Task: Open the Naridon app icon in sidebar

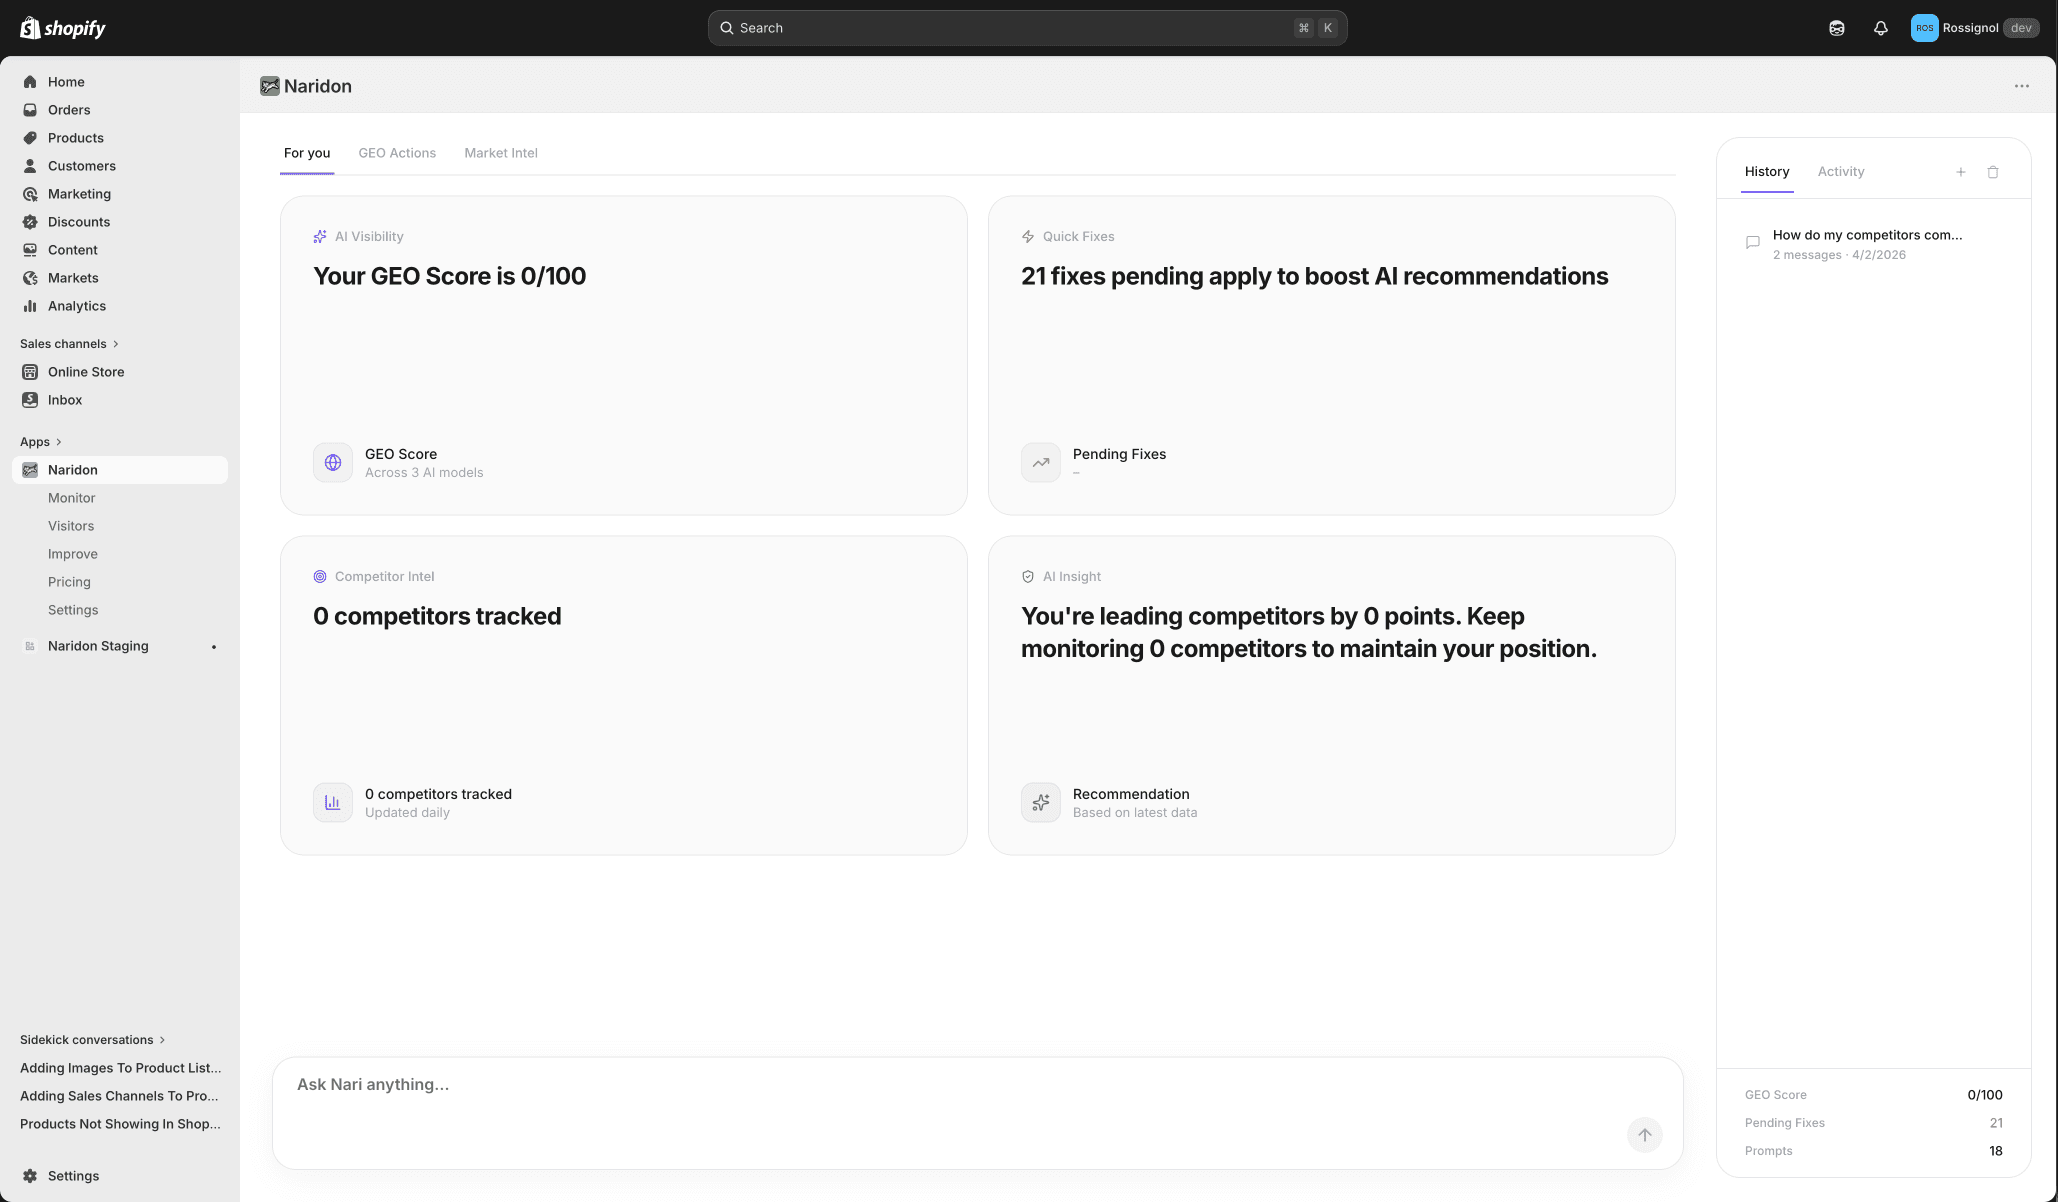Action: pos(31,469)
